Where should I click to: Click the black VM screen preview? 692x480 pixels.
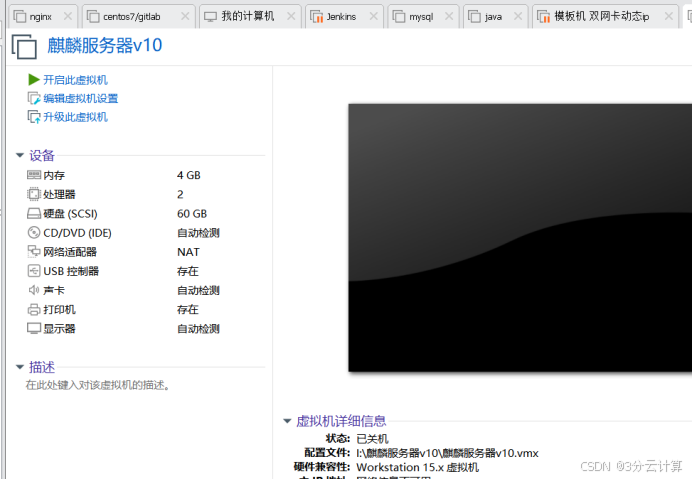(520, 238)
